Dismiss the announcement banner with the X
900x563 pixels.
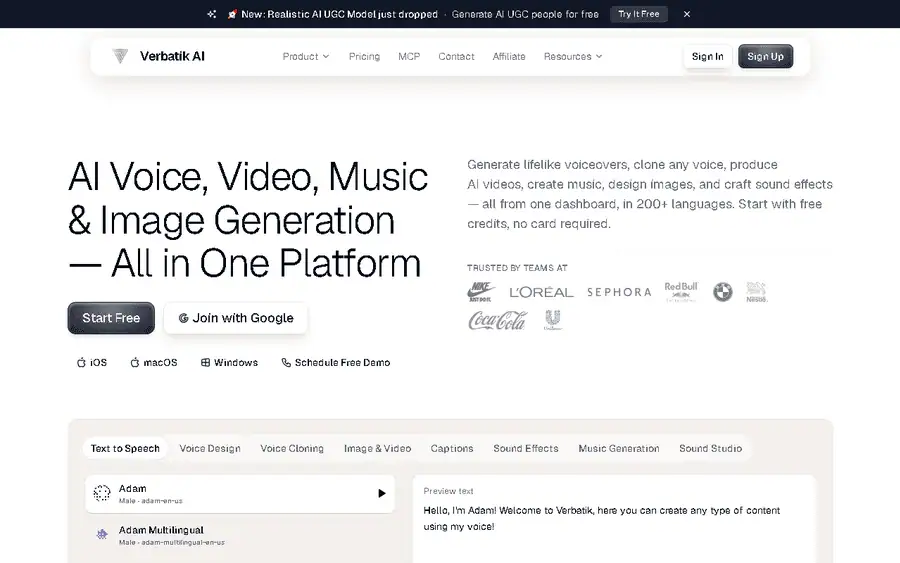[686, 14]
